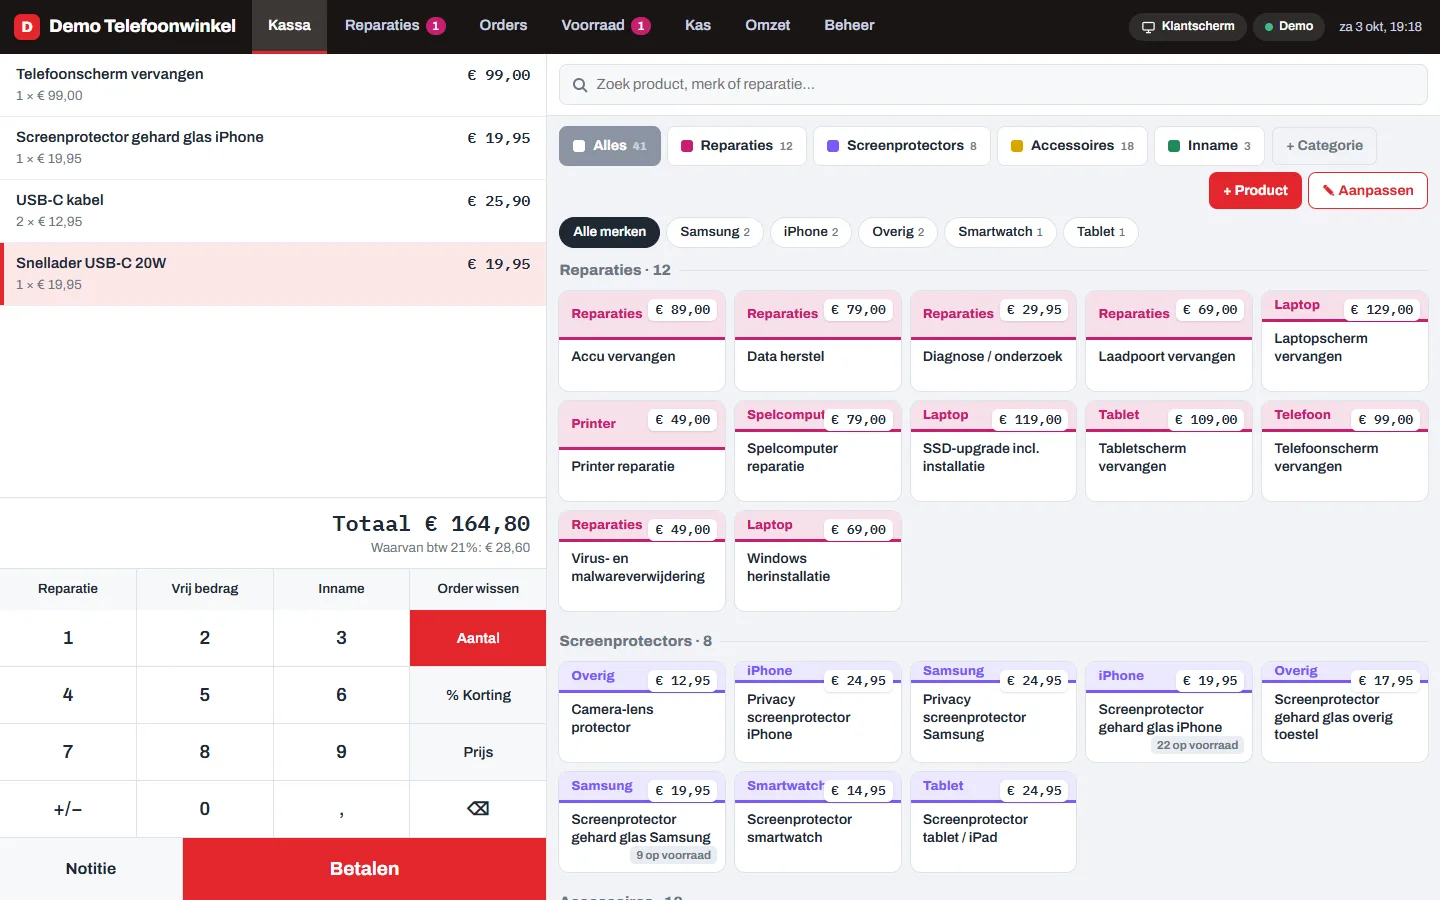This screenshot has width=1440, height=900.
Task: Click the search magnifier icon
Action: (x=580, y=85)
